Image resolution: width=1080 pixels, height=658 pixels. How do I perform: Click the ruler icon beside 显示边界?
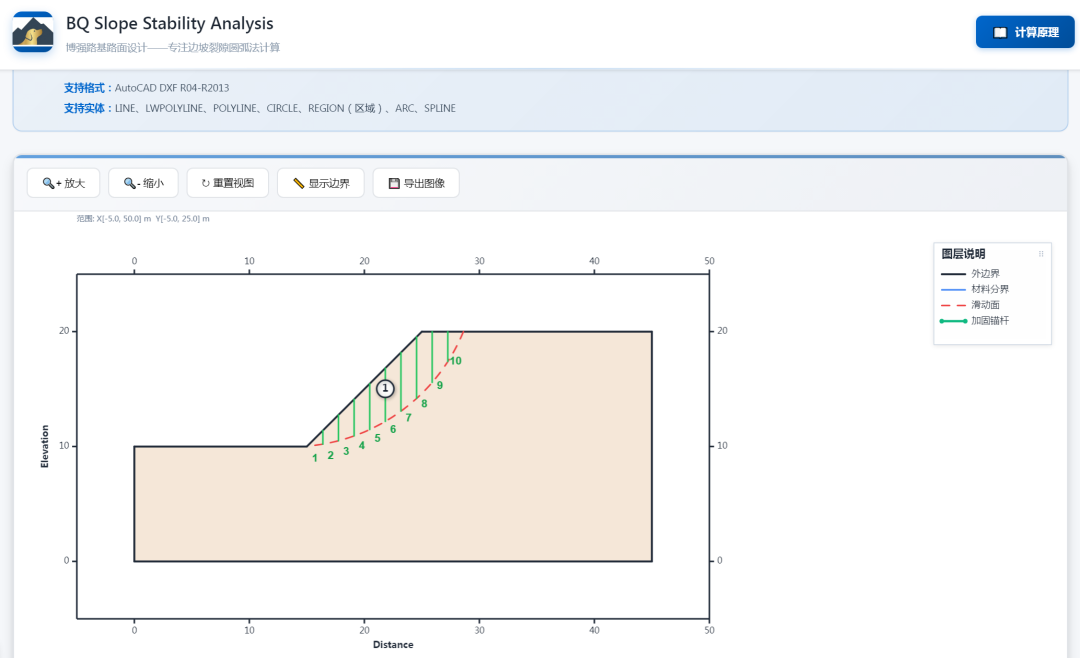298,183
